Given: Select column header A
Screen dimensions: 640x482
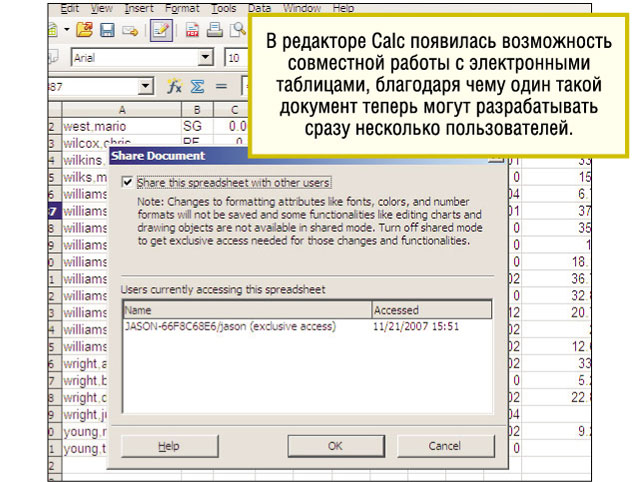Looking at the screenshot, I should (122, 110).
